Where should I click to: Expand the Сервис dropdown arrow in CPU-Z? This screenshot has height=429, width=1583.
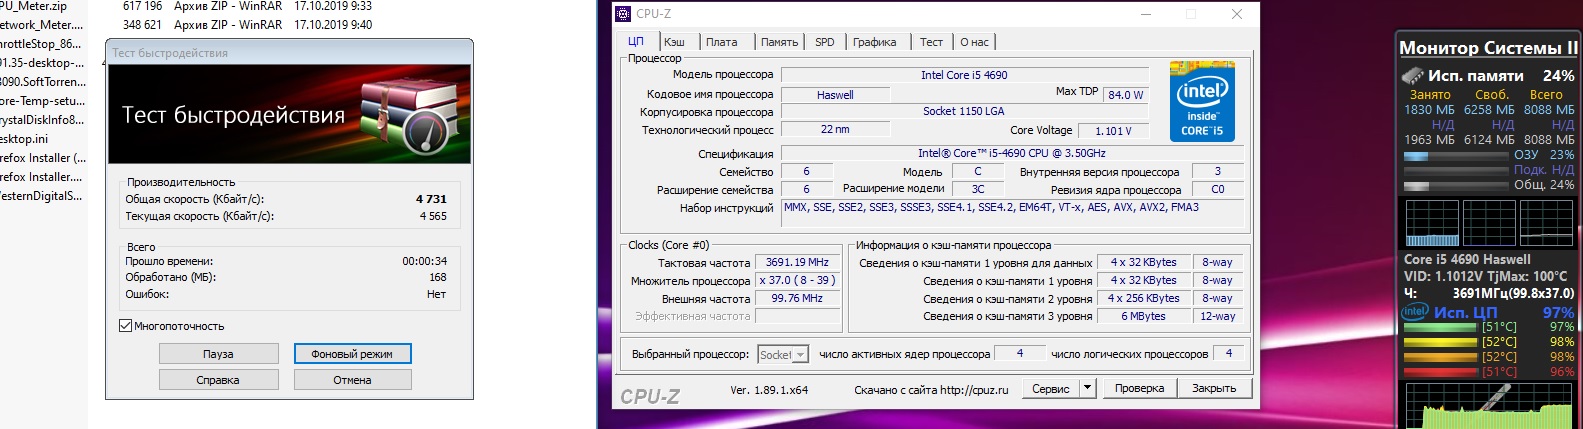[x=1088, y=388]
